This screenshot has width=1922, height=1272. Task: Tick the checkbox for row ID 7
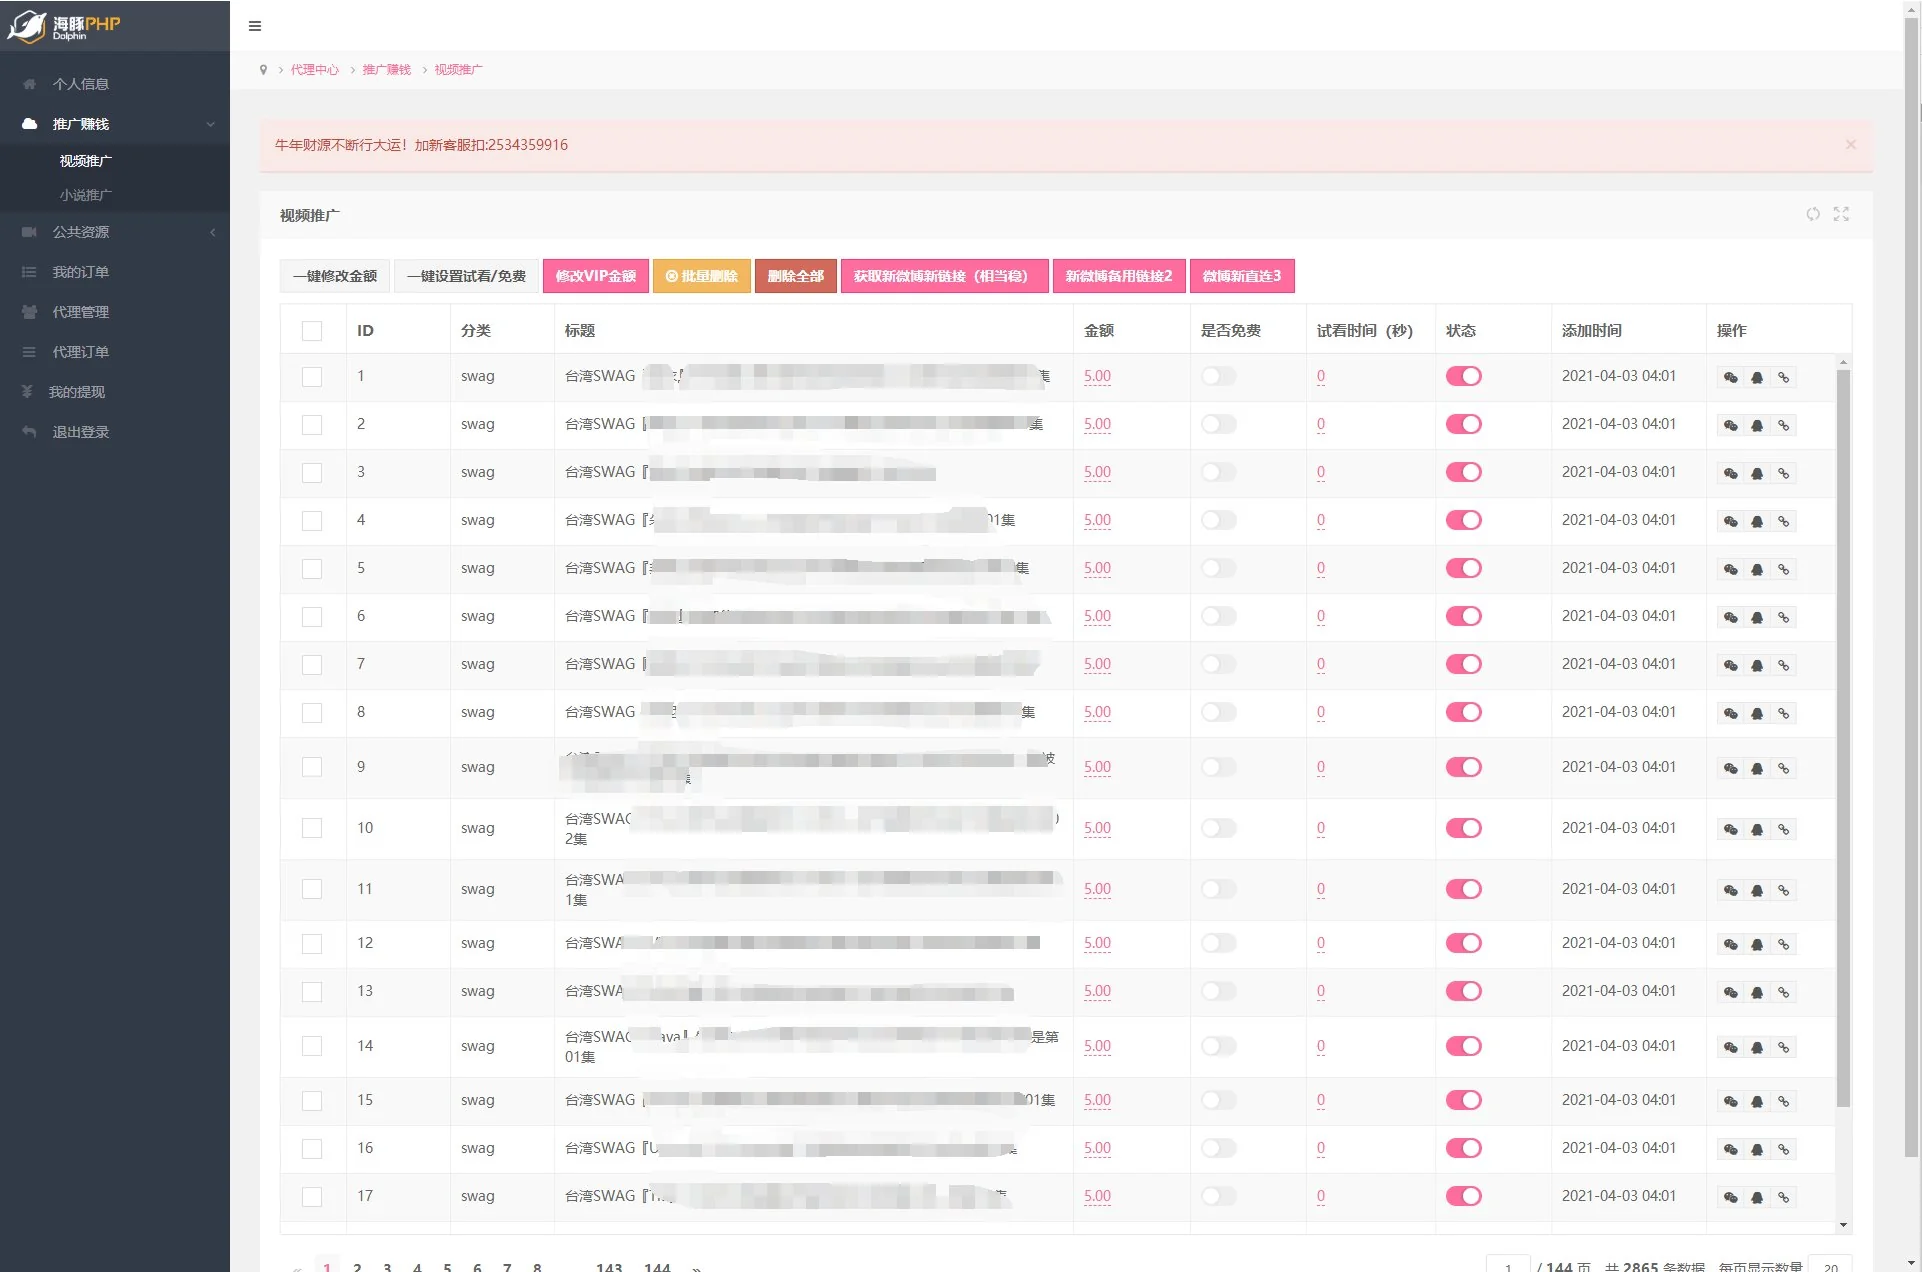pyautogui.click(x=312, y=665)
